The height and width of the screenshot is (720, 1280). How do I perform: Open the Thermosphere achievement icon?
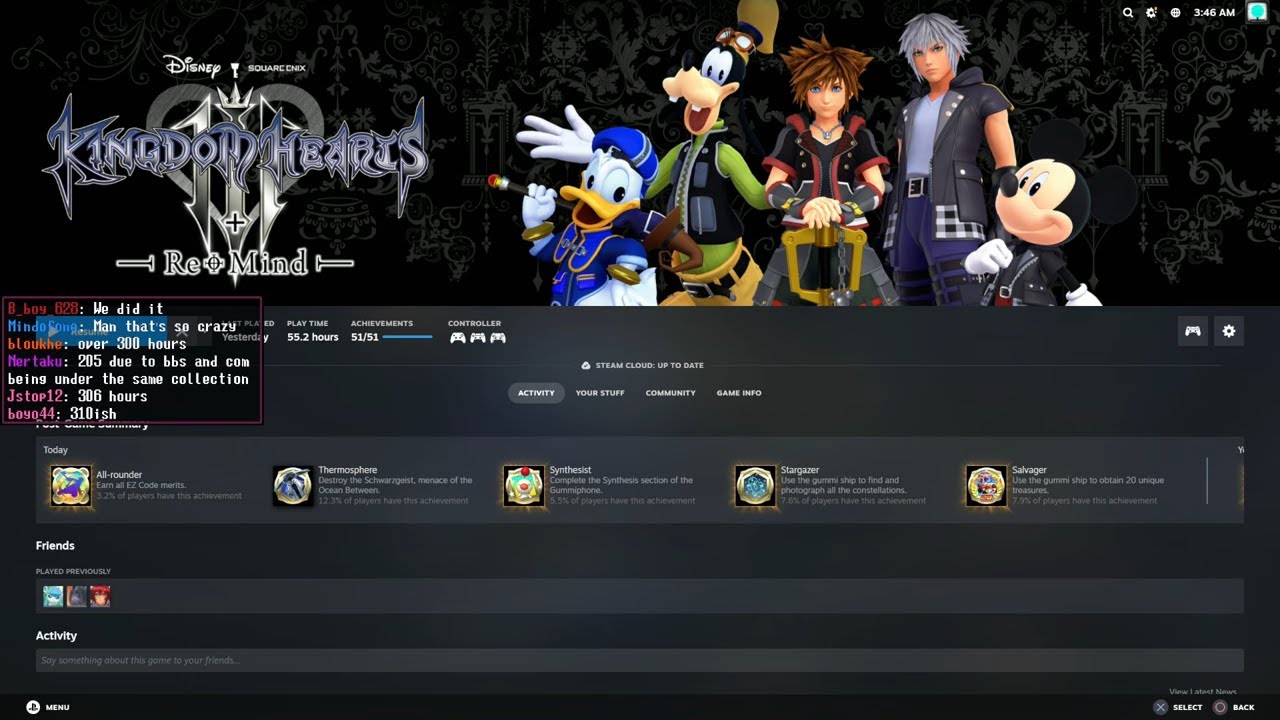[293, 486]
